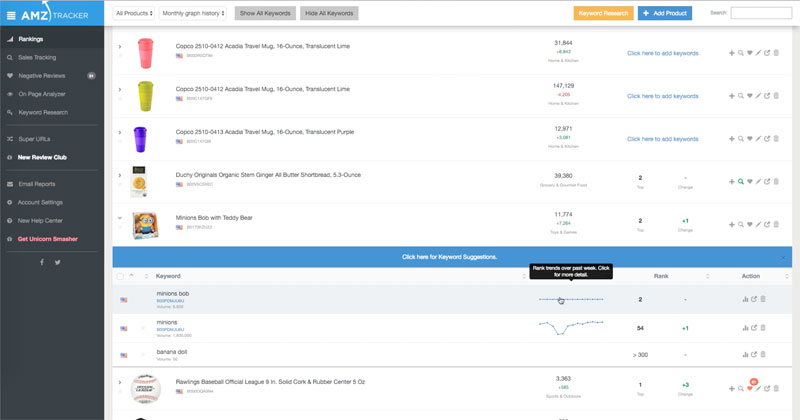The image size is (800, 420).
Task: Open chart icon for 'banana doll' keyword
Action: tap(745, 354)
